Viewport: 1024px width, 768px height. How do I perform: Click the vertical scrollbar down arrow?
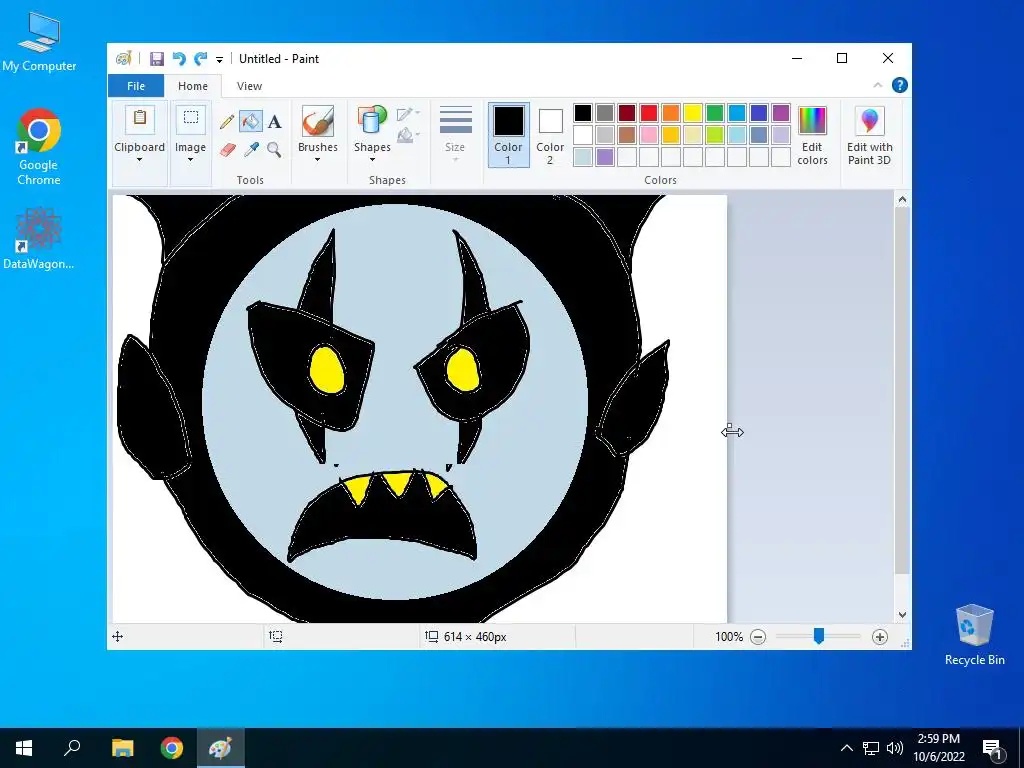pyautogui.click(x=902, y=615)
